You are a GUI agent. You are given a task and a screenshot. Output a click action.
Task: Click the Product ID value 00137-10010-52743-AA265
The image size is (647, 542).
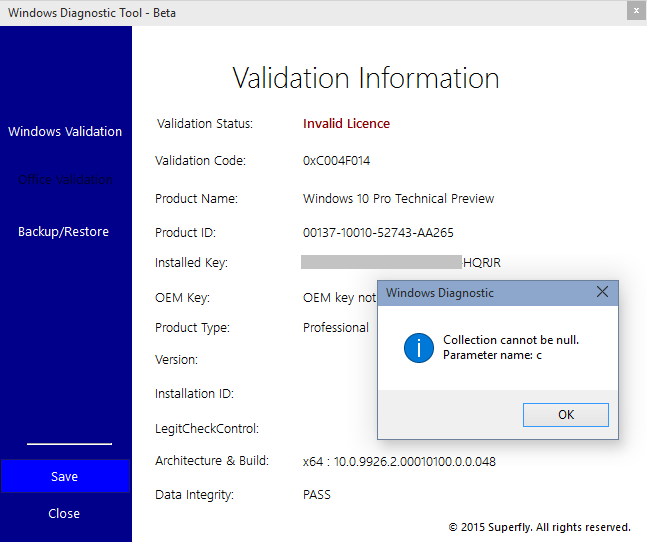tap(378, 233)
